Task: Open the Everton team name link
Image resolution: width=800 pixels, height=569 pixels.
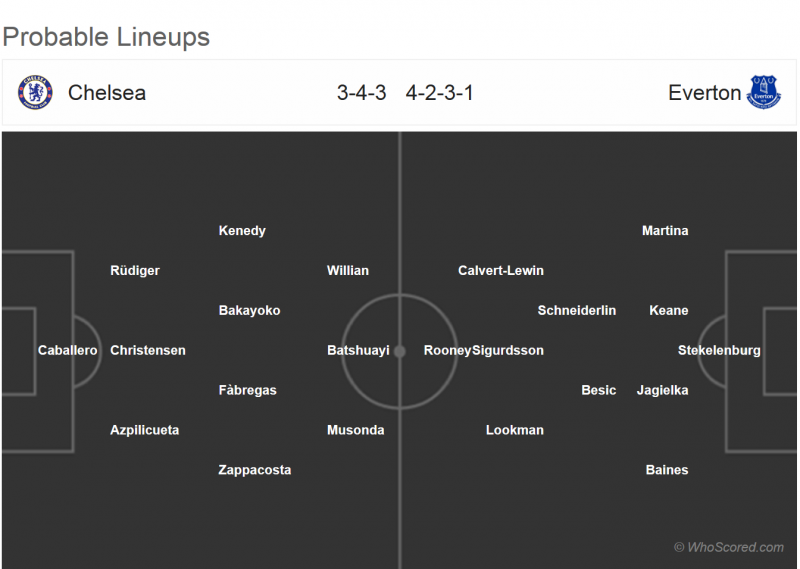Action: click(x=705, y=93)
